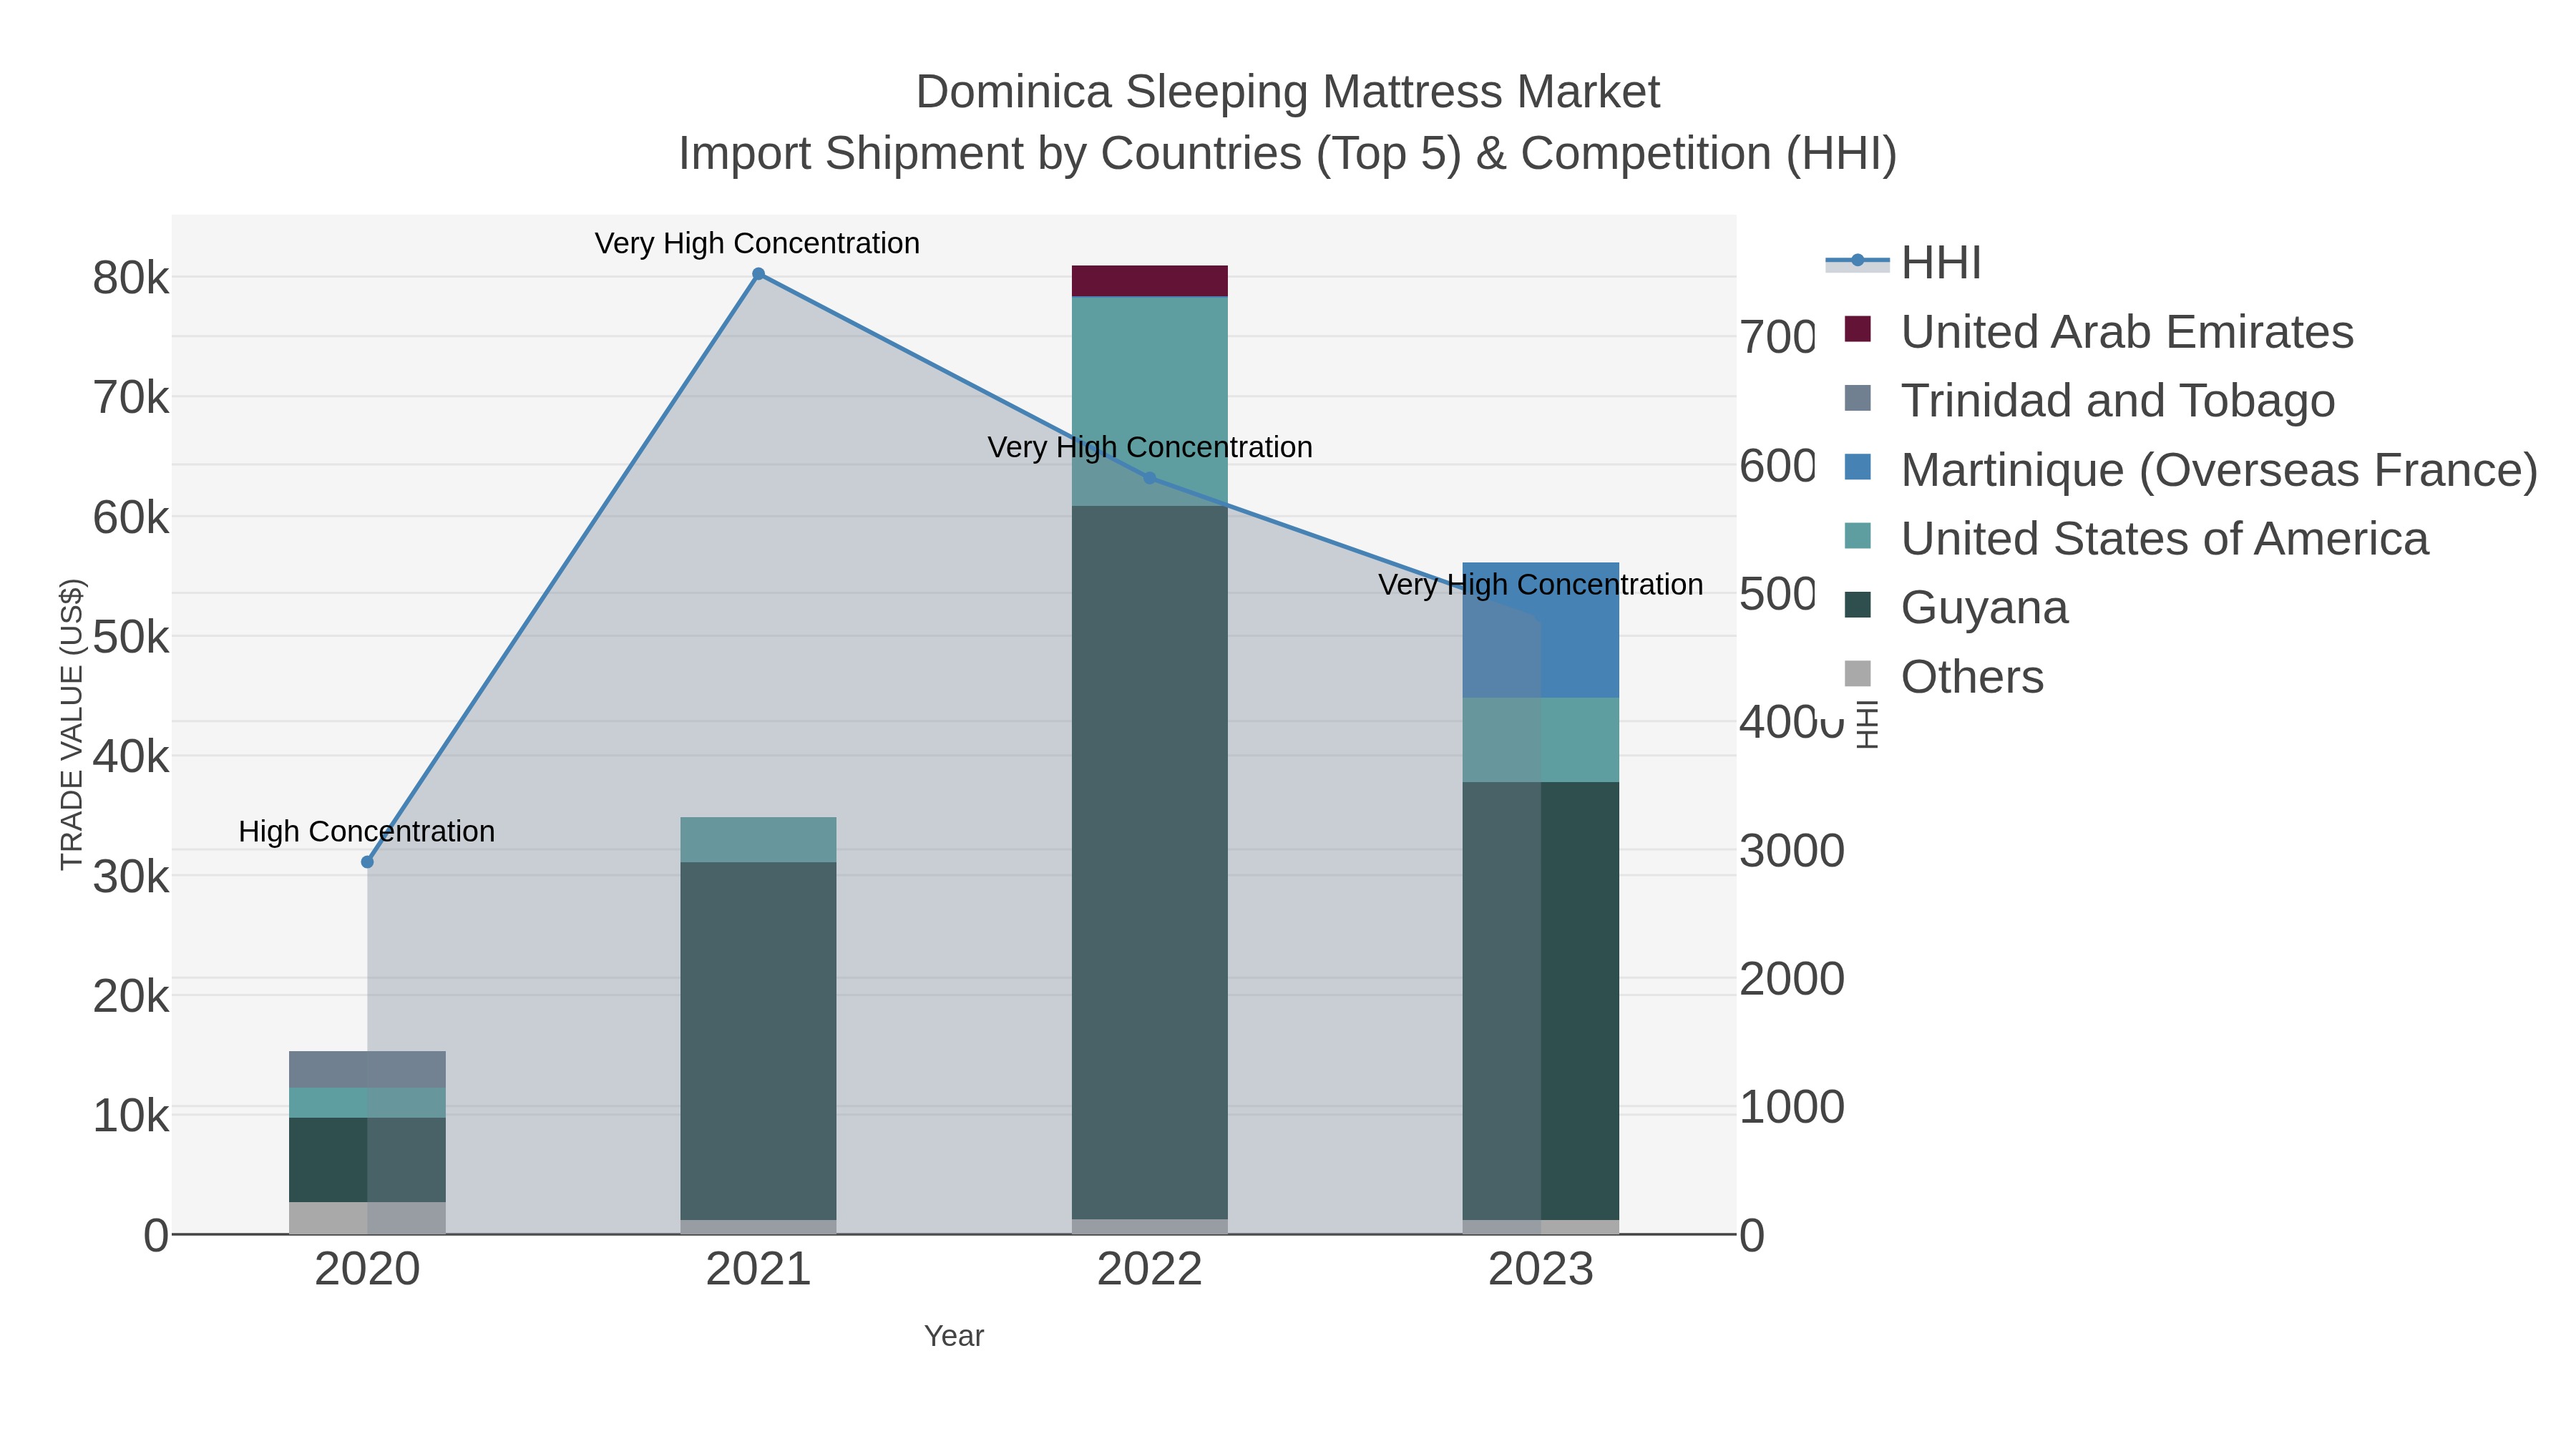Click the 50k y-axis tick label
The height and width of the screenshot is (1449, 2576).
[131, 637]
